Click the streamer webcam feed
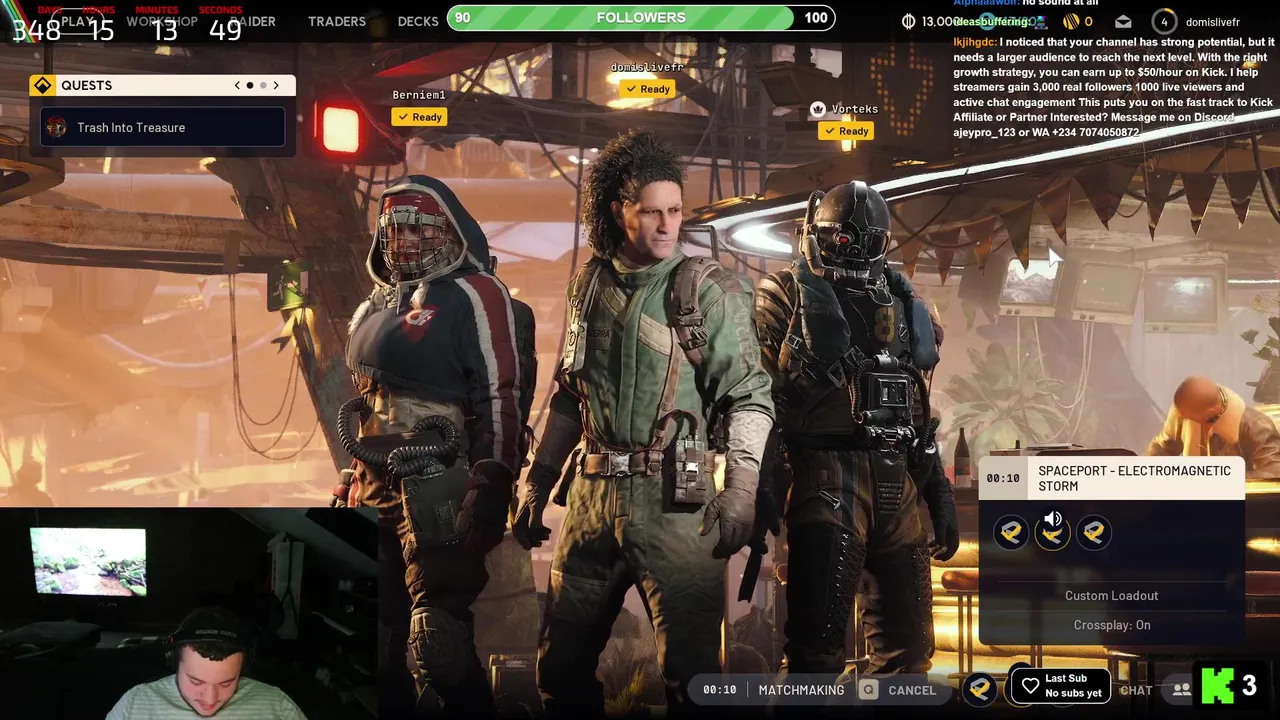1280x720 pixels. [x=188, y=613]
